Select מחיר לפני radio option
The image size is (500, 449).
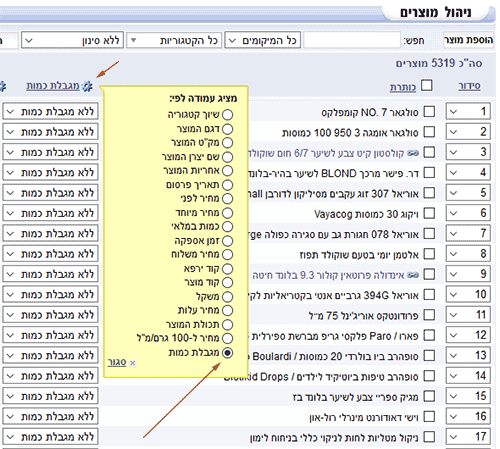click(x=227, y=199)
